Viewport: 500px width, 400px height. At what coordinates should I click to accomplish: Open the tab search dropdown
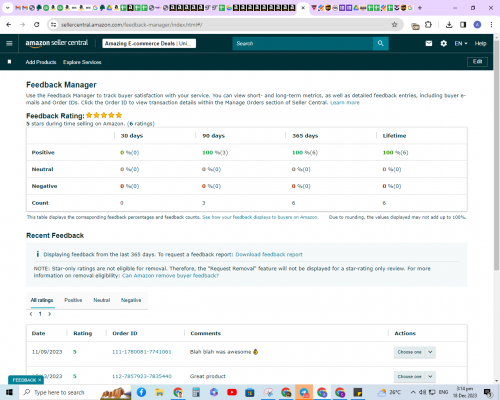point(8,8)
